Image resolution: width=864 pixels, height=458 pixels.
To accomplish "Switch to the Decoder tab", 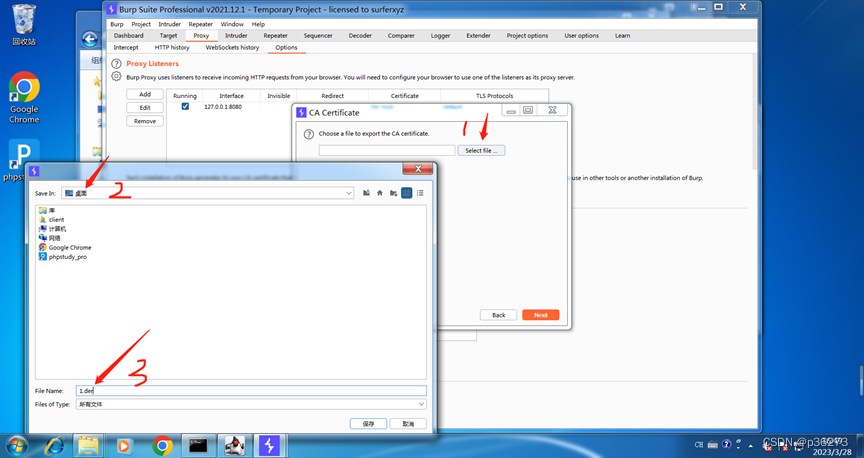I will coord(360,36).
